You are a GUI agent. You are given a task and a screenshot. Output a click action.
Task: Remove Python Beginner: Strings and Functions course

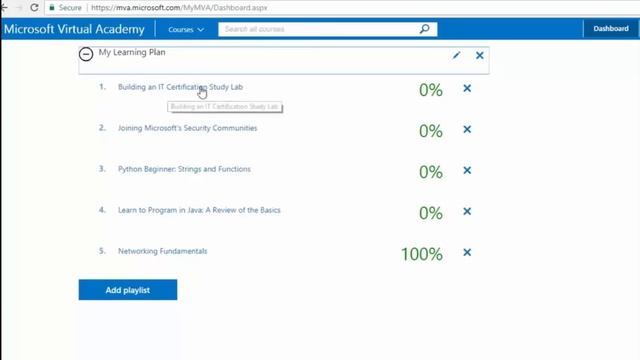click(467, 170)
